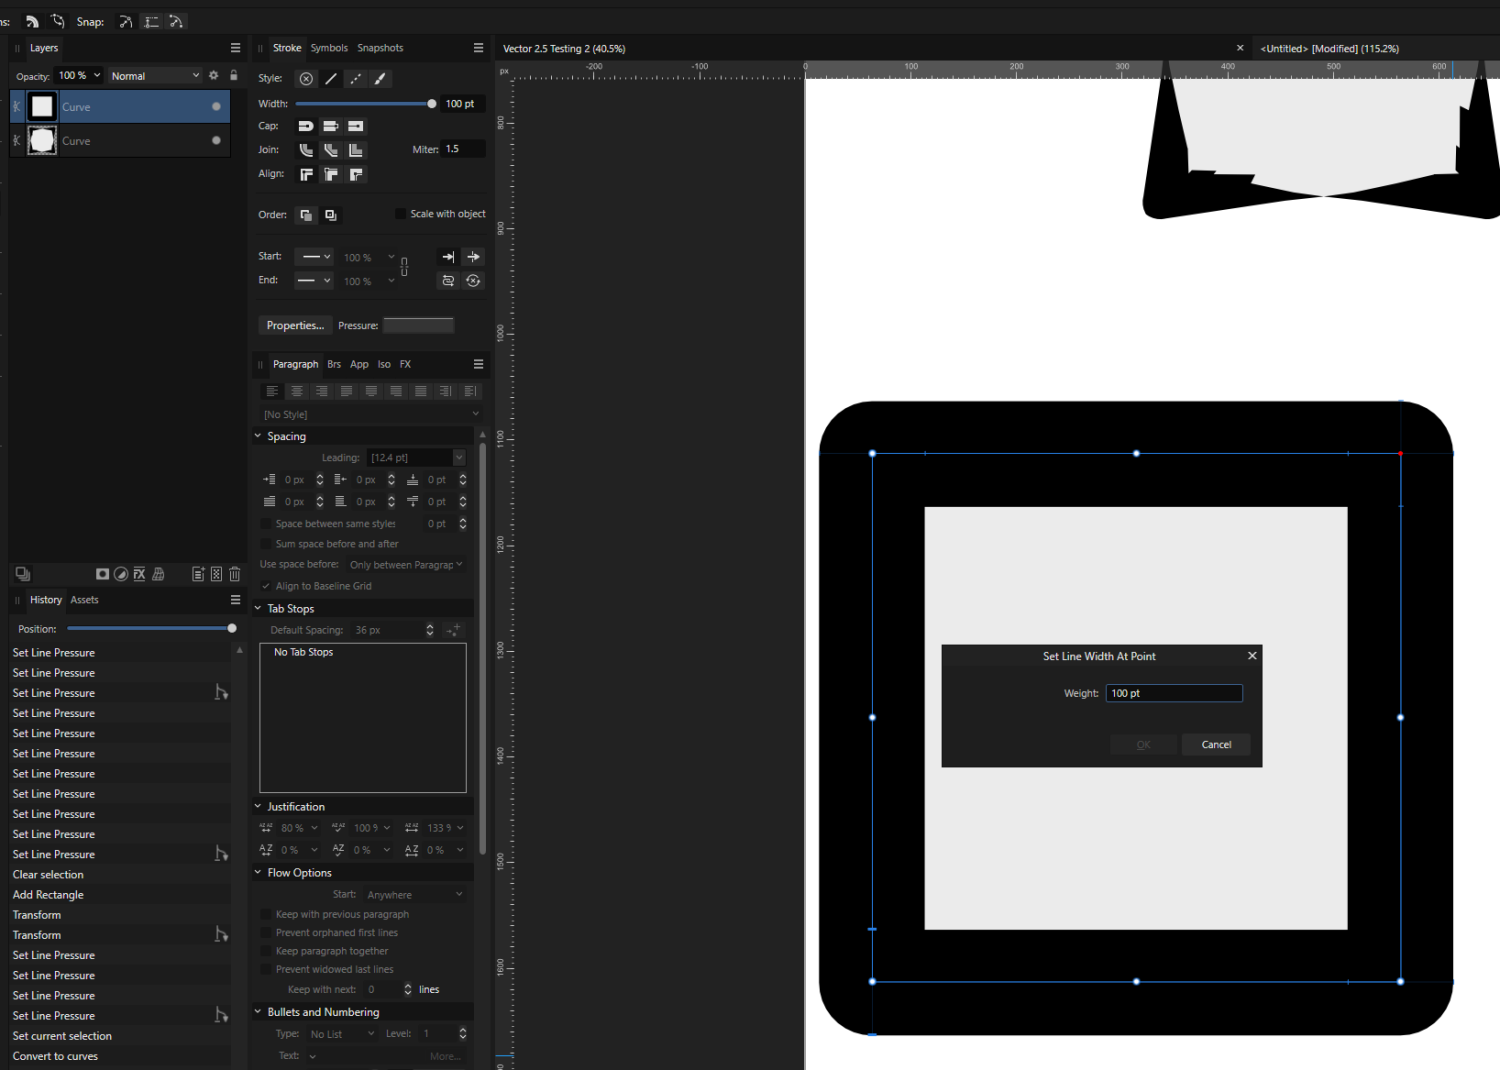Select the round cap option
Screen dimensions: 1500x1070
click(x=306, y=126)
